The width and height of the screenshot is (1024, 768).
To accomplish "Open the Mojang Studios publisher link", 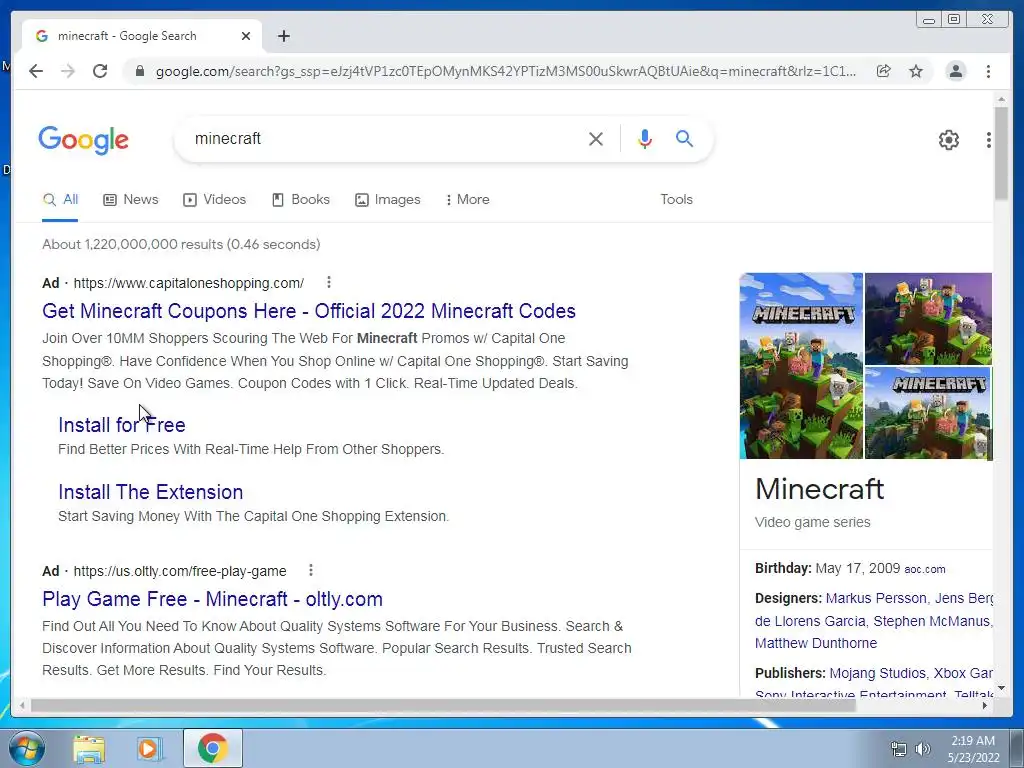I will click(878, 673).
